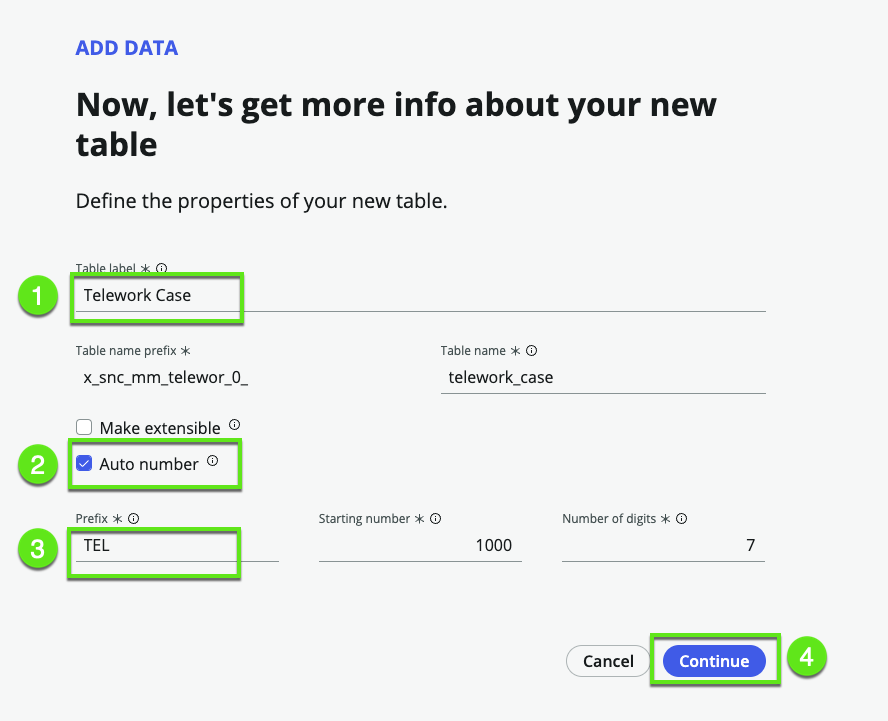This screenshot has width=888, height=721.
Task: Click the x_snc_mm_telewor_0_ table name prefix value
Action: point(165,378)
